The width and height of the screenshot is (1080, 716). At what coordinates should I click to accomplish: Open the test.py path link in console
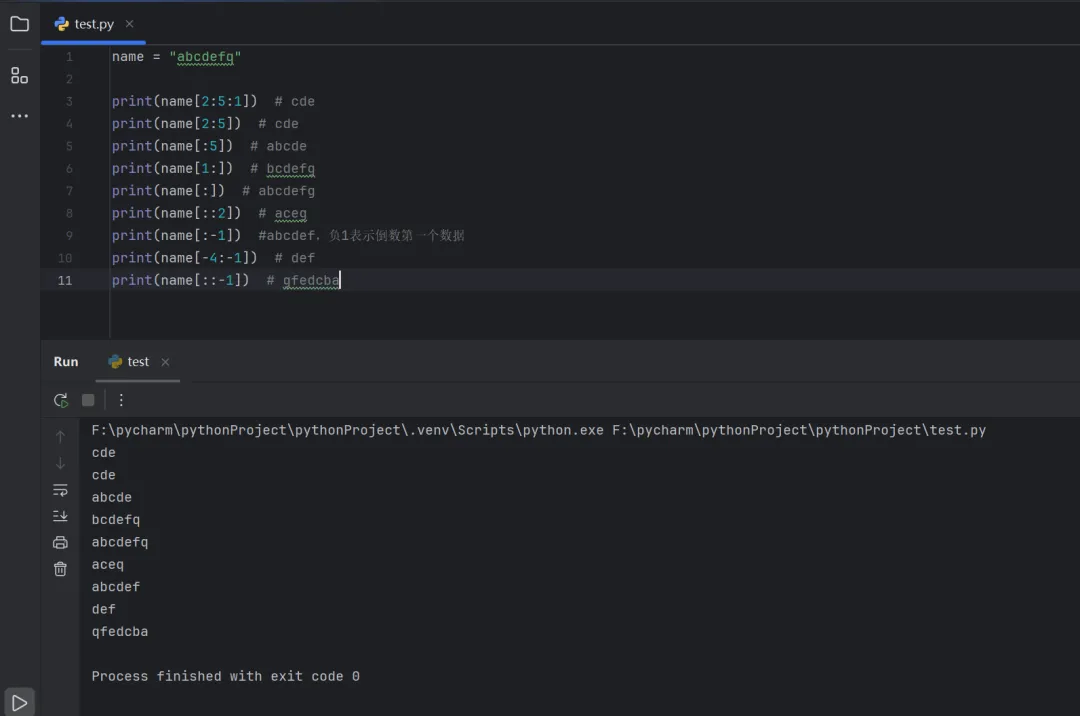(799, 430)
